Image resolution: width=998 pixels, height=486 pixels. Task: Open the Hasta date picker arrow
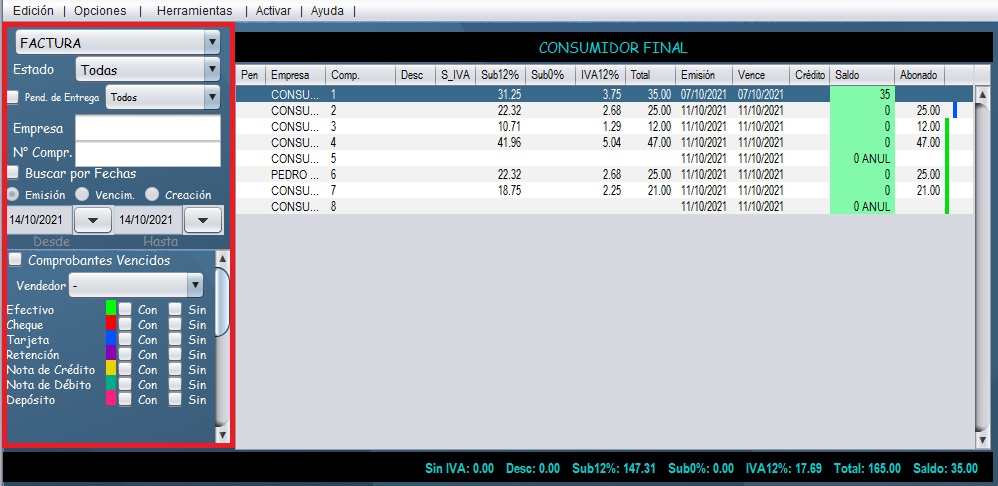[x=203, y=220]
